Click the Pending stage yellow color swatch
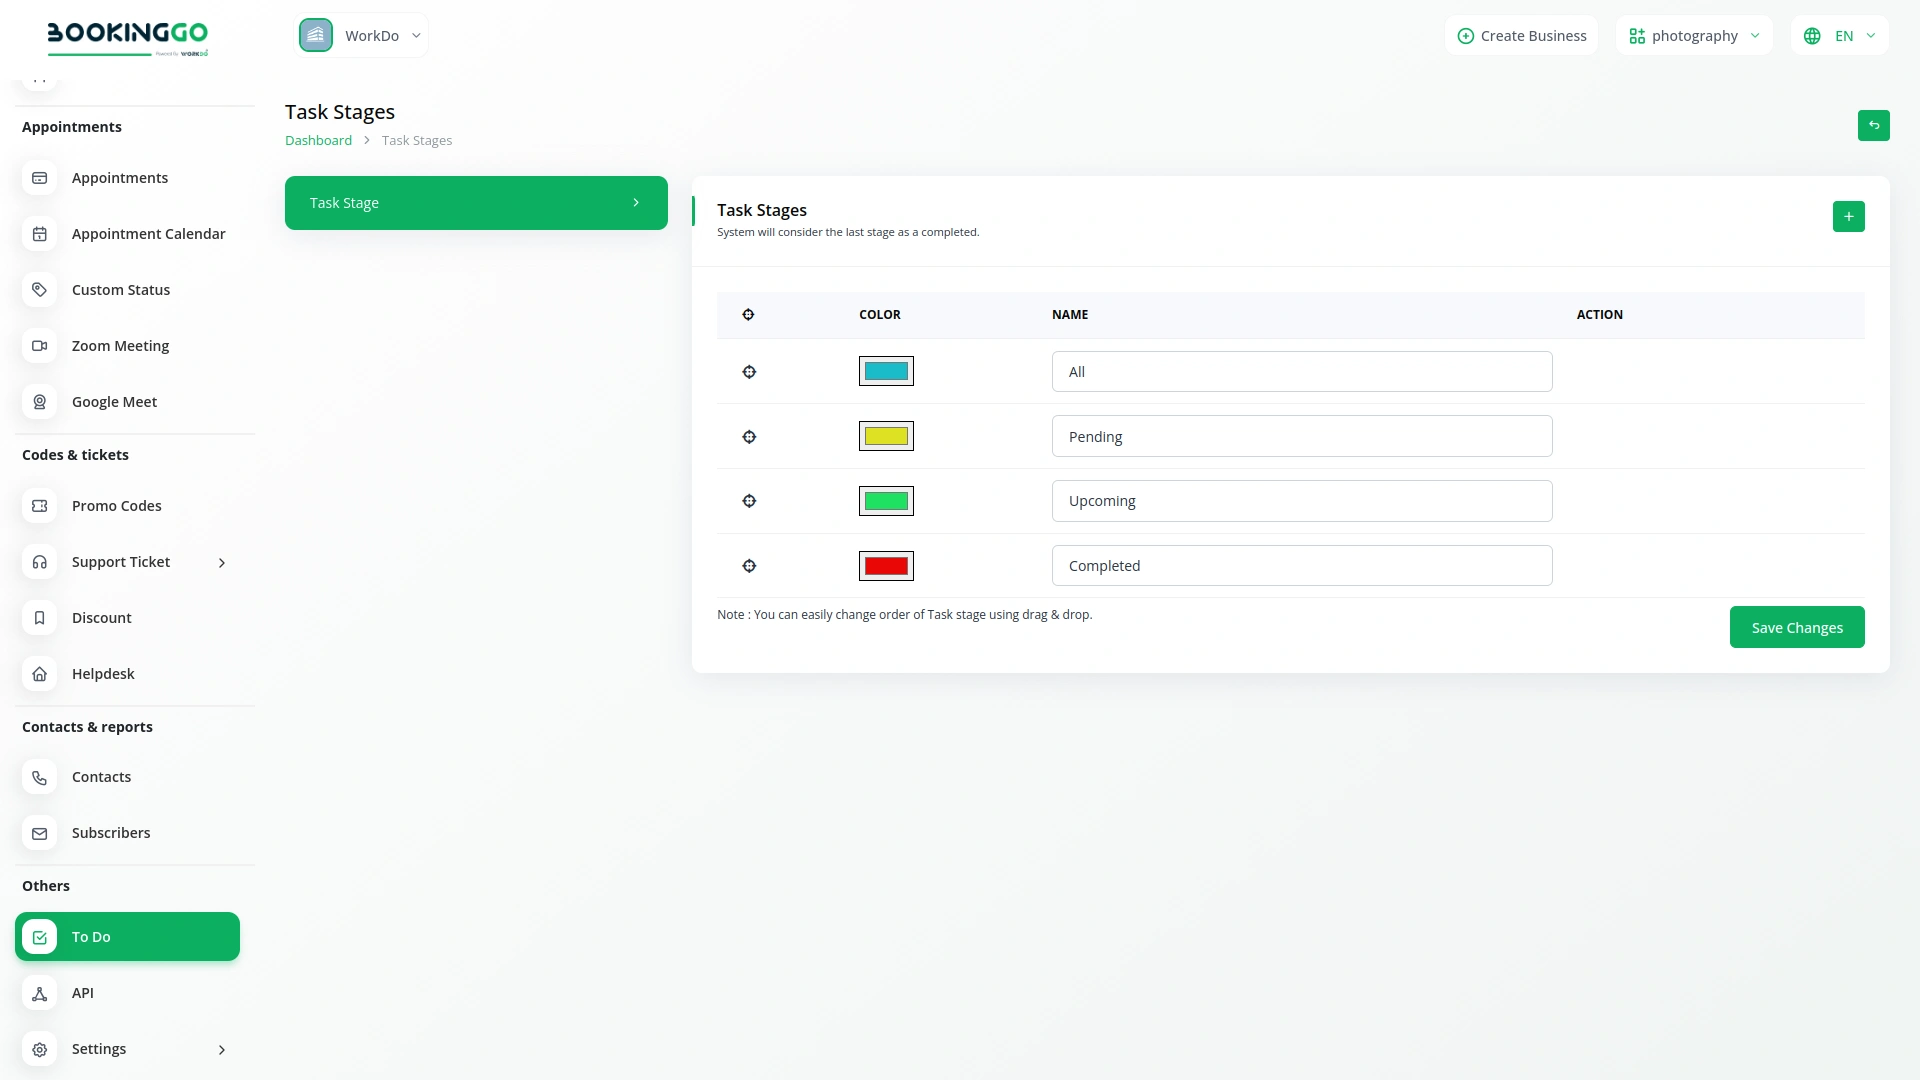The width and height of the screenshot is (1920, 1080). coord(886,436)
